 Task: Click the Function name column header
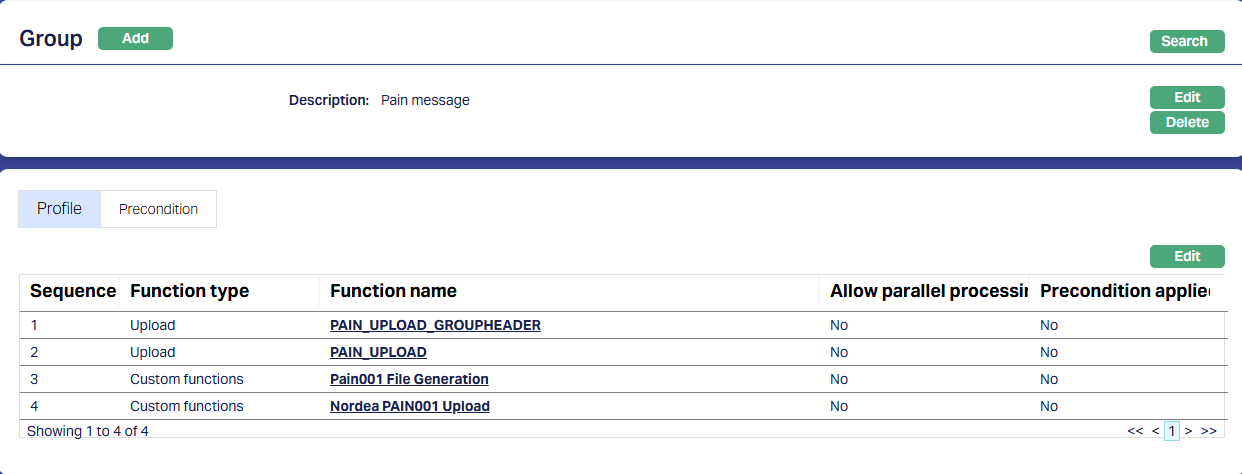coord(393,291)
